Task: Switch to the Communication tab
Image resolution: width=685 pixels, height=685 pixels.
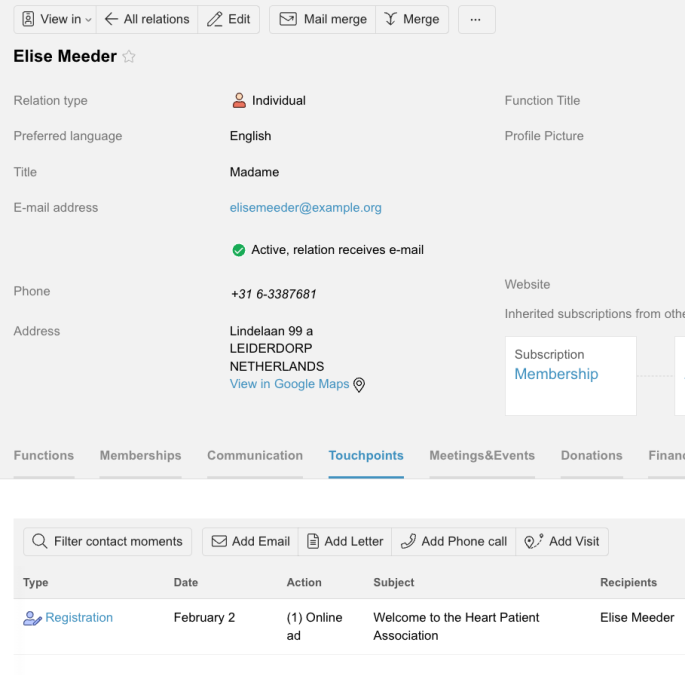Action: click(255, 455)
